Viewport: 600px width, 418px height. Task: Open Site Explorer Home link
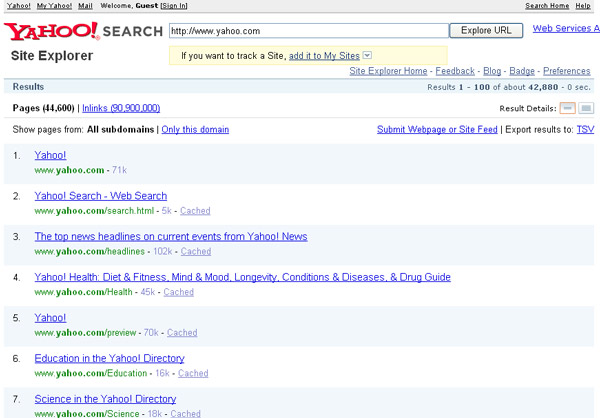coord(388,71)
